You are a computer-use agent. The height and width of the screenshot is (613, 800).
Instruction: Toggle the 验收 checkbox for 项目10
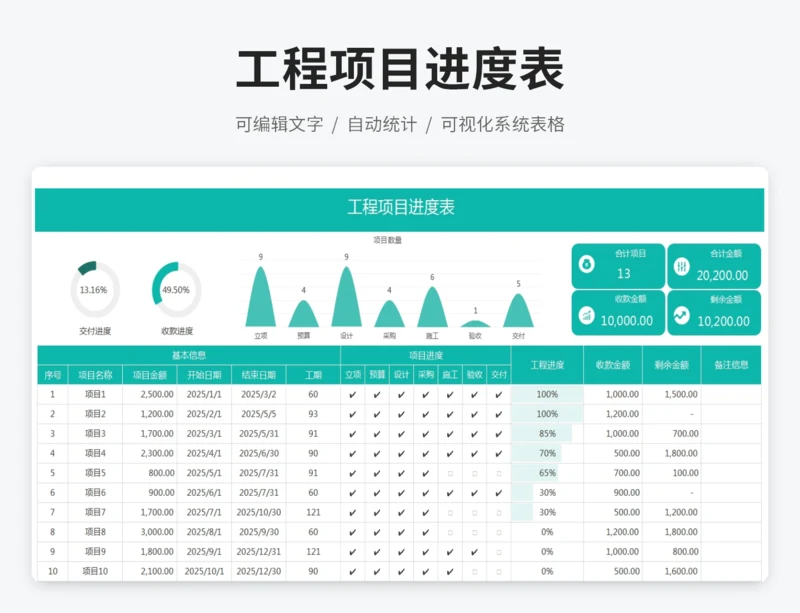coord(474,572)
